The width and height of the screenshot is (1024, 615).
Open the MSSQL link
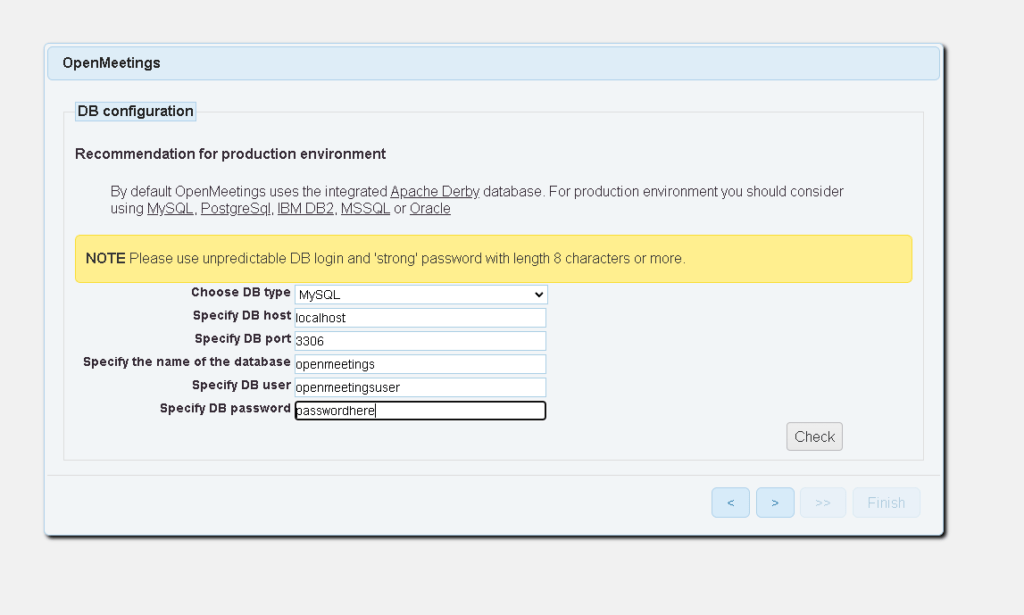point(365,209)
